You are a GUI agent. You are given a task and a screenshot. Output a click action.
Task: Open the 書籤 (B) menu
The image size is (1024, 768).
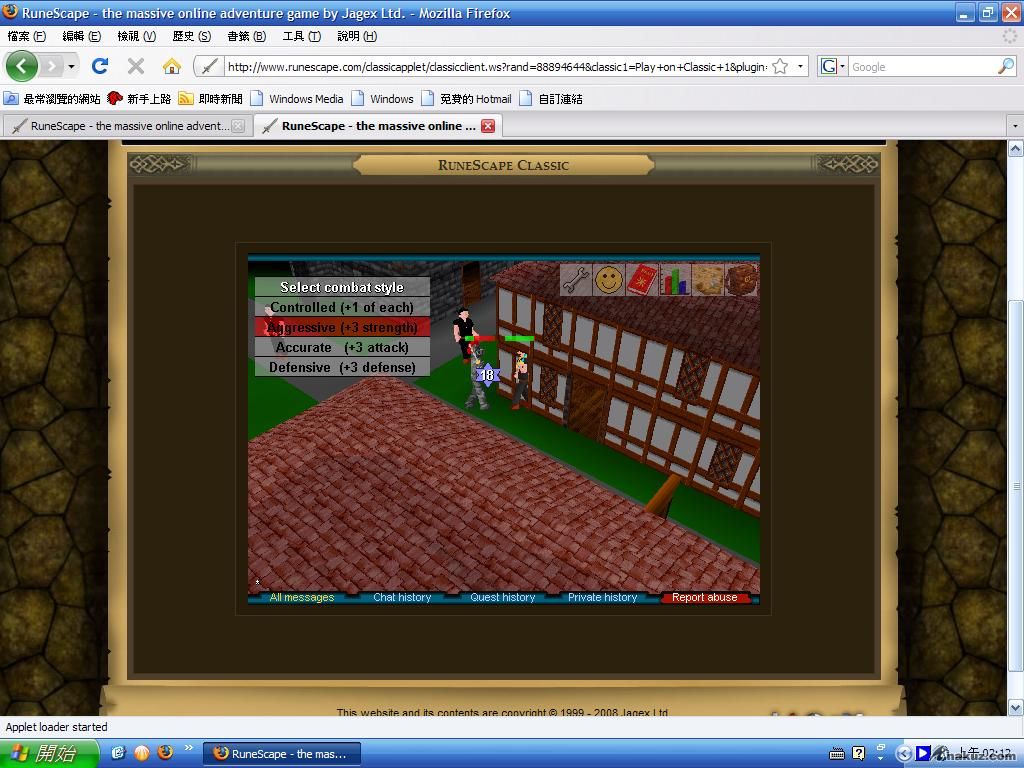(246, 36)
